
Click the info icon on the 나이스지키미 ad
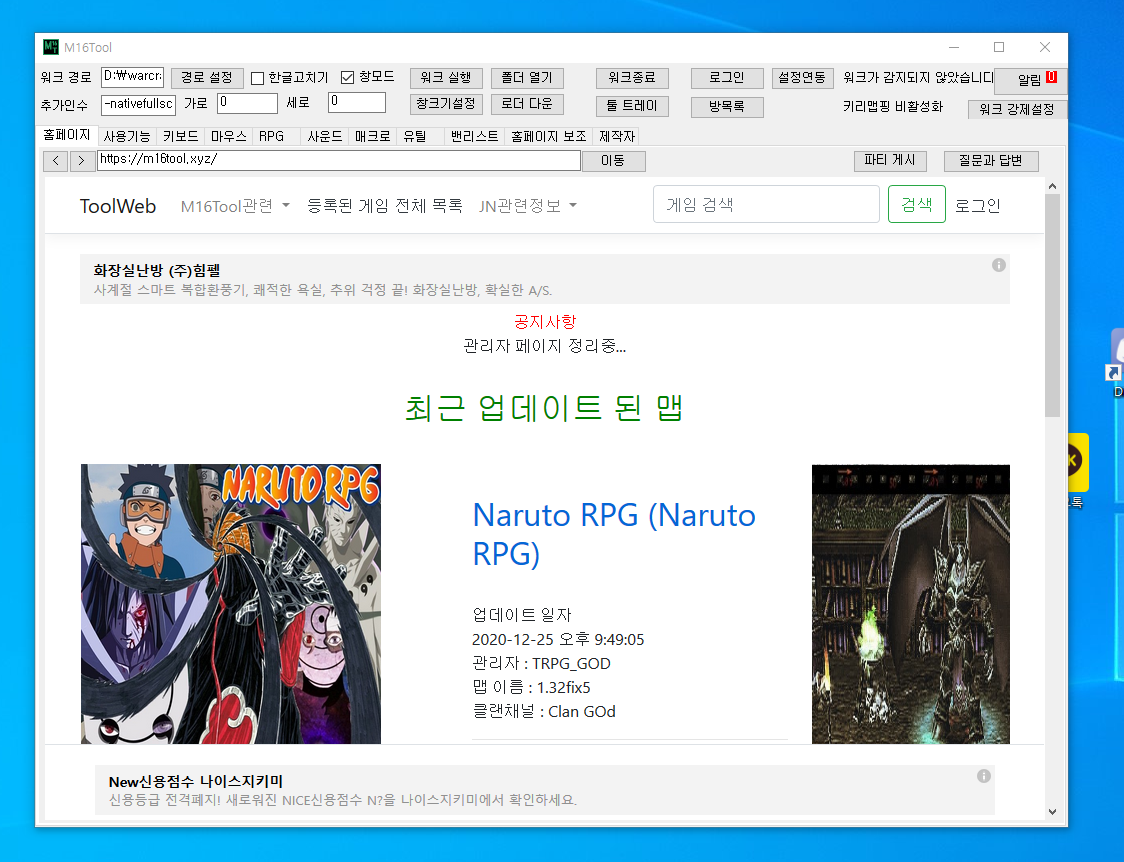coord(984,776)
